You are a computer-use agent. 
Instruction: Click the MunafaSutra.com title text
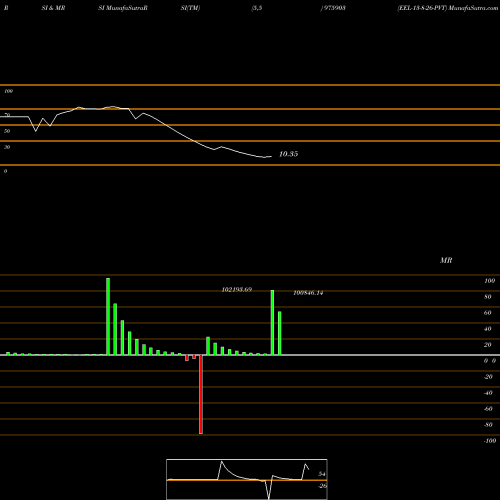(473, 8)
